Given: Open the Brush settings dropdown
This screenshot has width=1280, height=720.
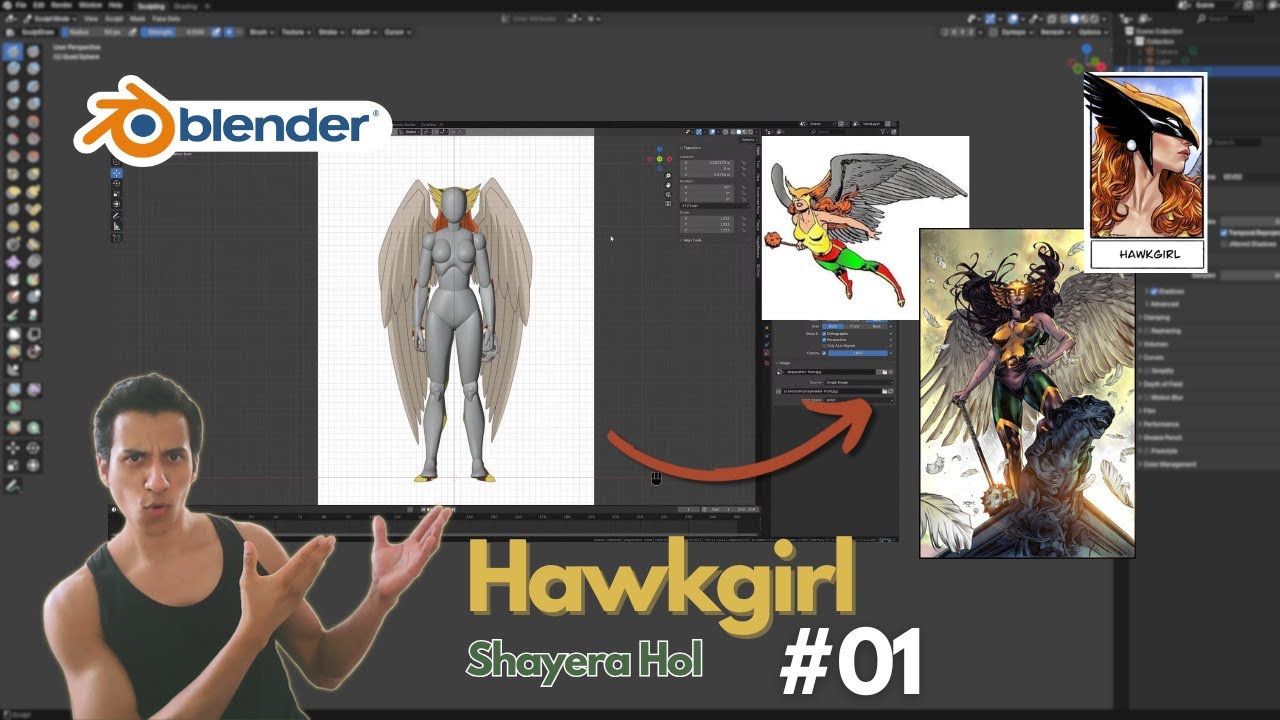Looking at the screenshot, I should [x=261, y=32].
